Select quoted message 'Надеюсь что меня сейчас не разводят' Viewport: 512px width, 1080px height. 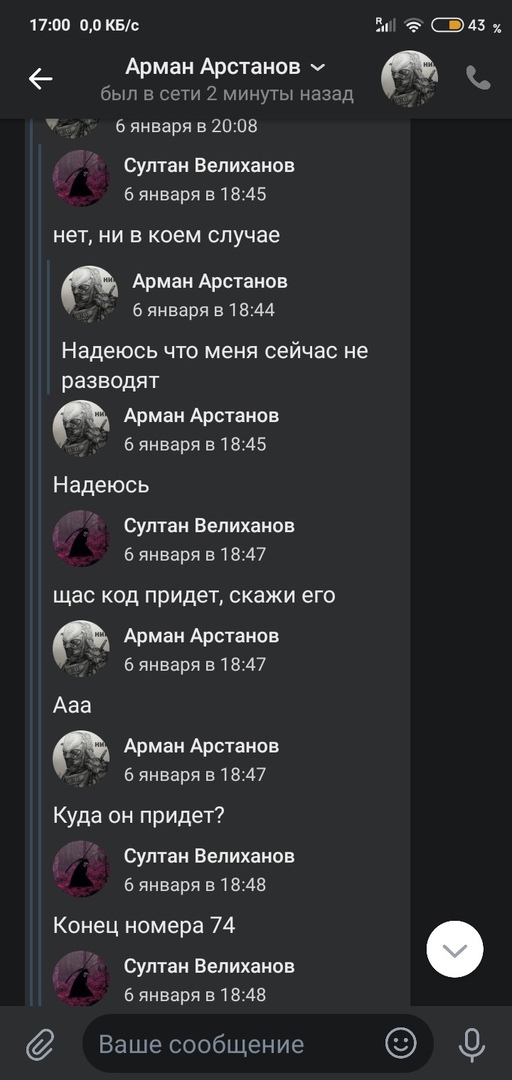pyautogui.click(x=215, y=365)
